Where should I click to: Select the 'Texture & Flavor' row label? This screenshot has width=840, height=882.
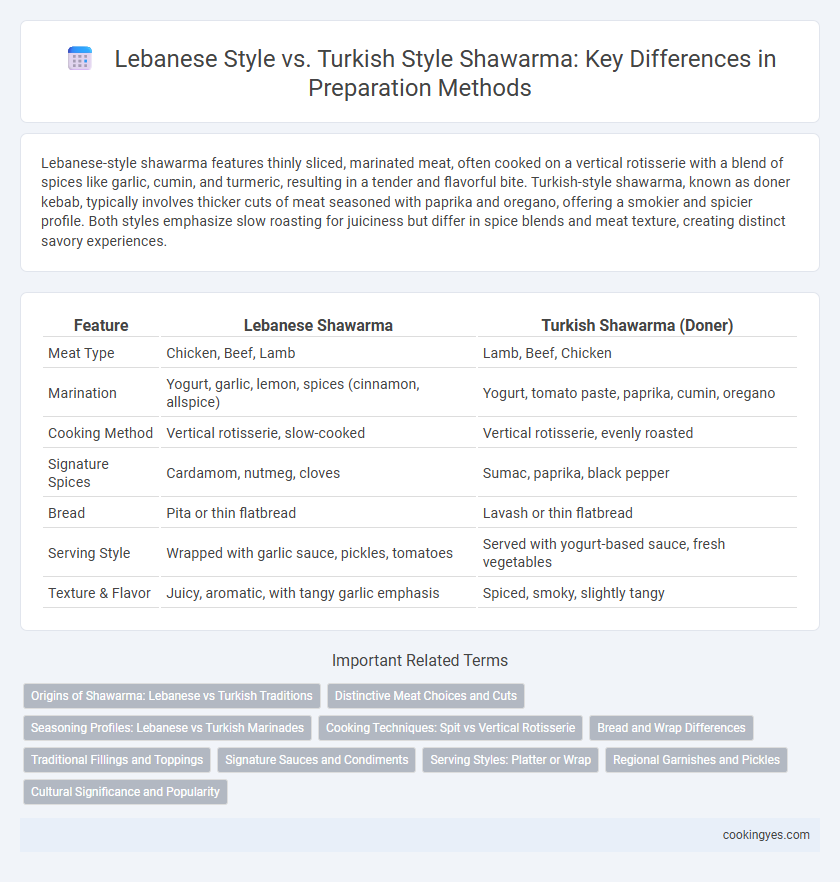coord(99,593)
